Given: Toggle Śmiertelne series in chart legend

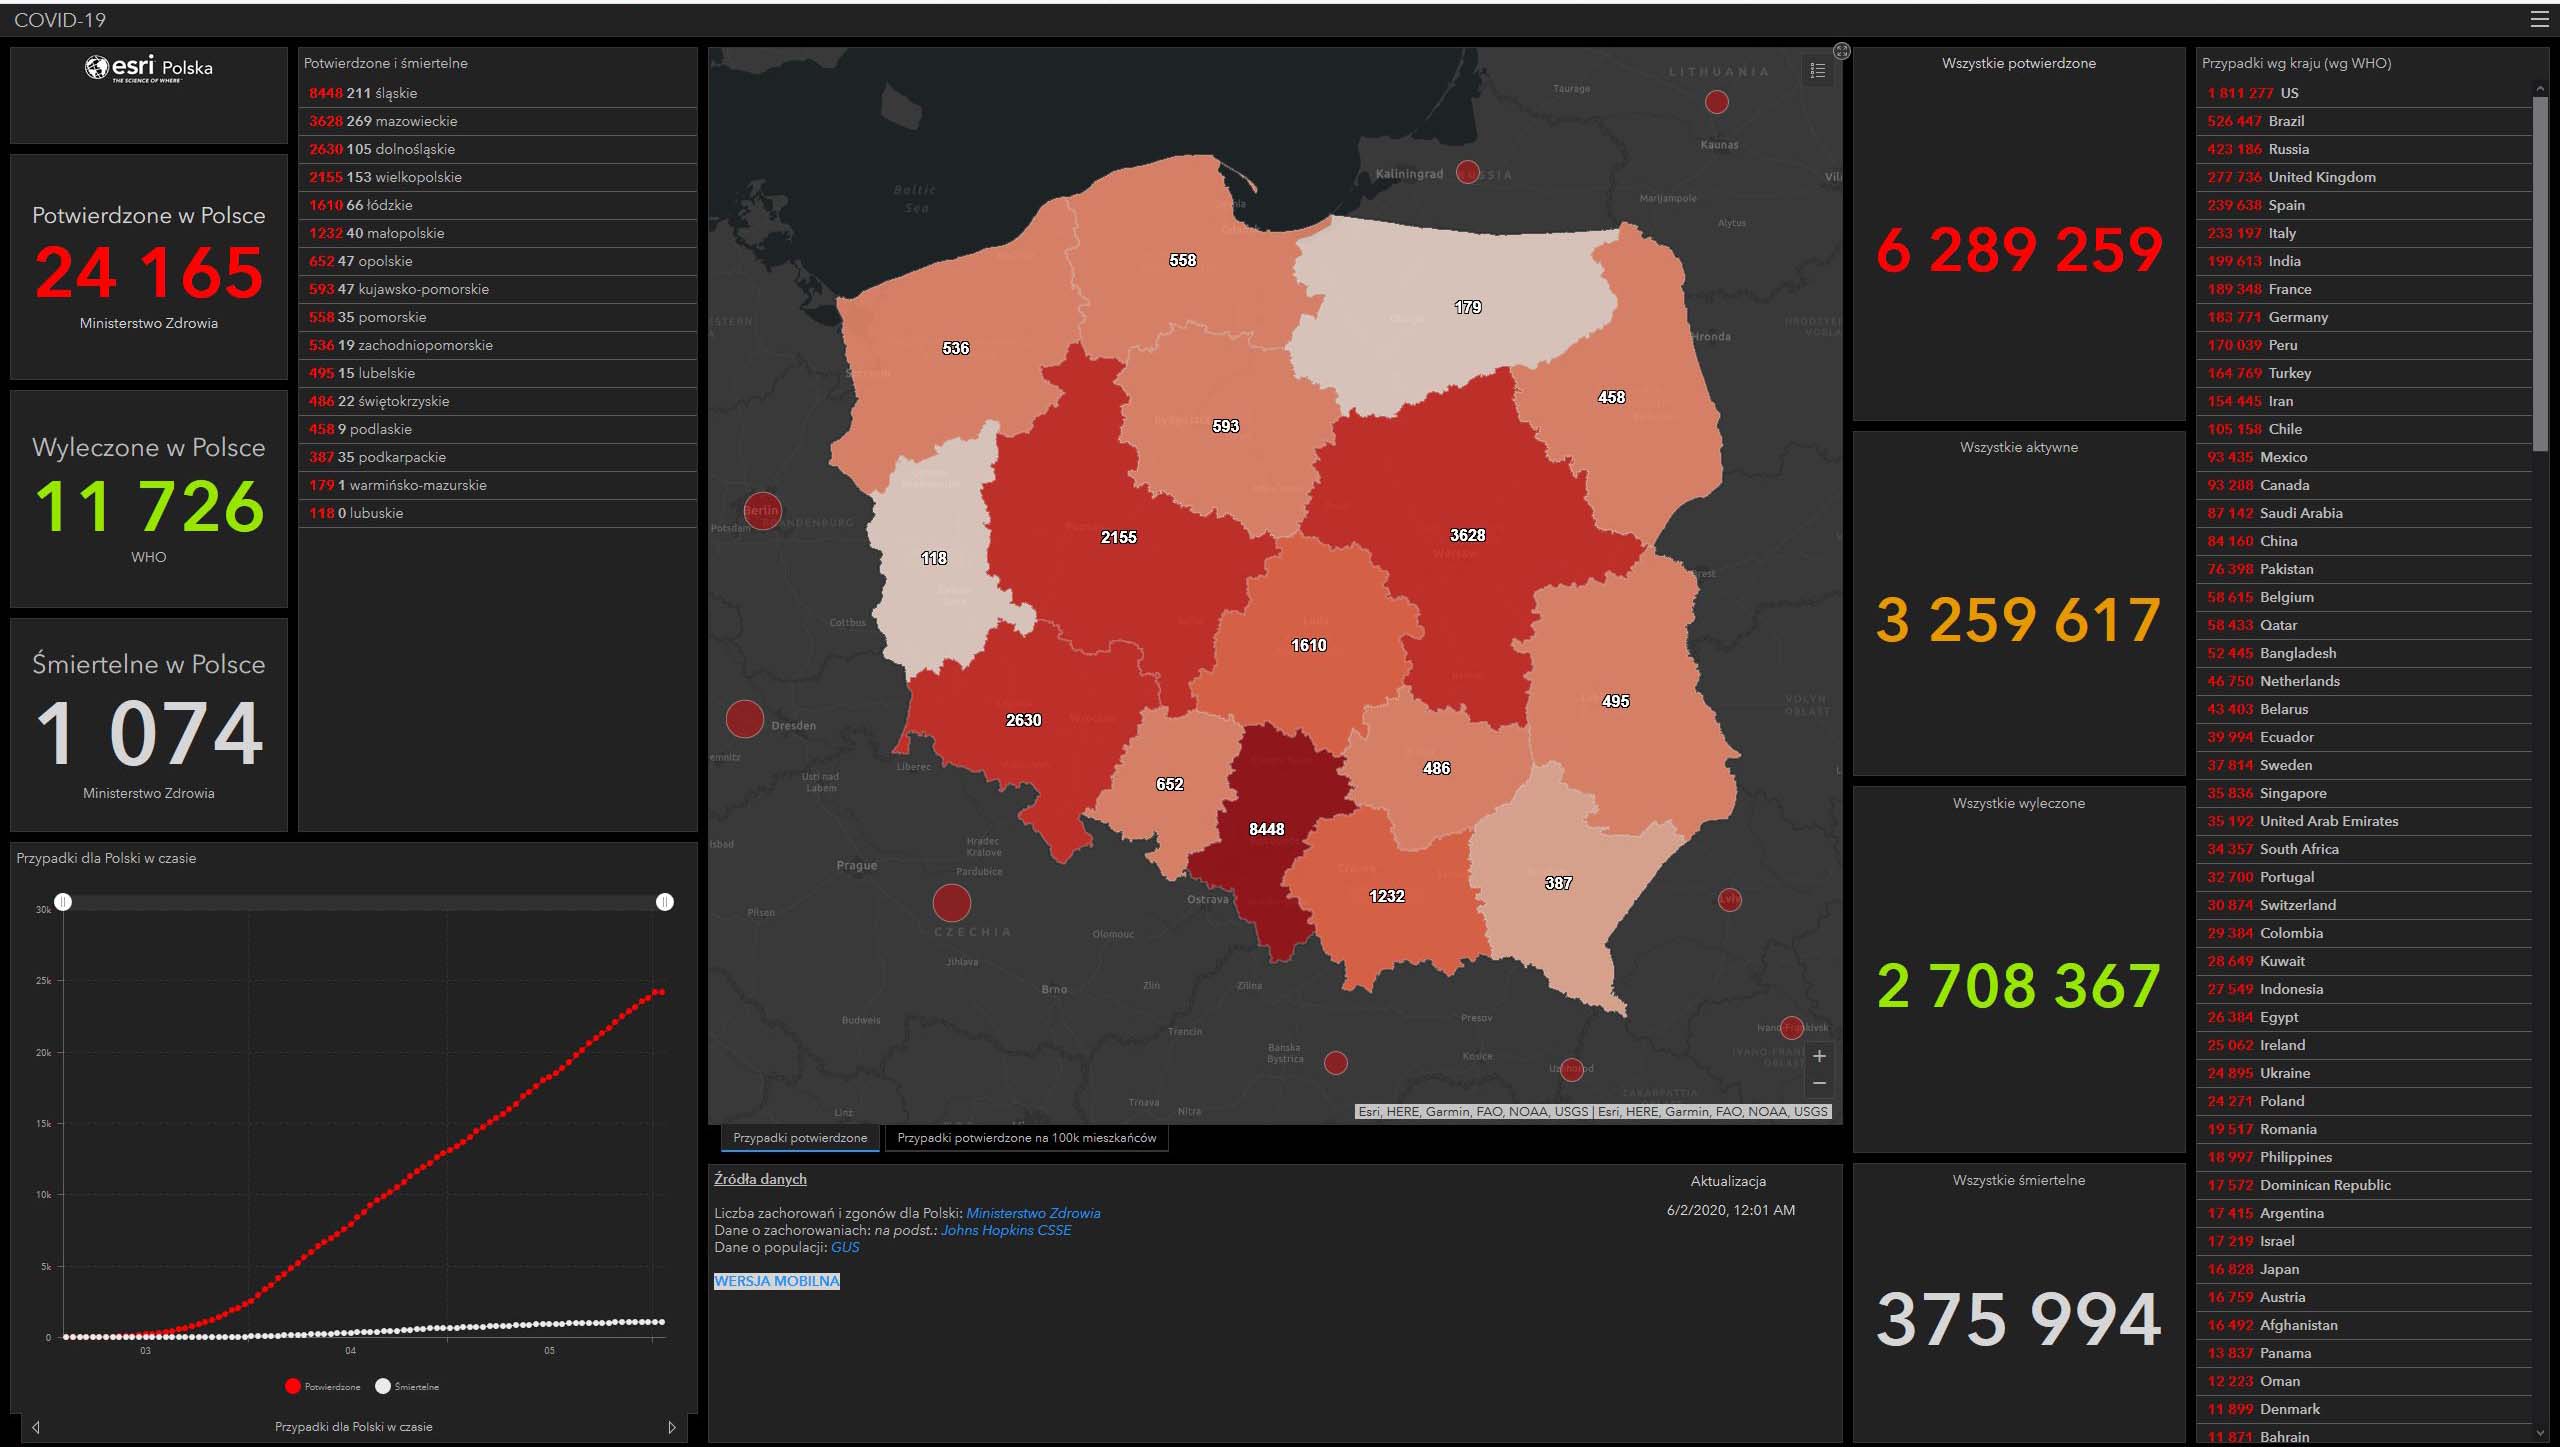Looking at the screenshot, I should click(407, 1386).
